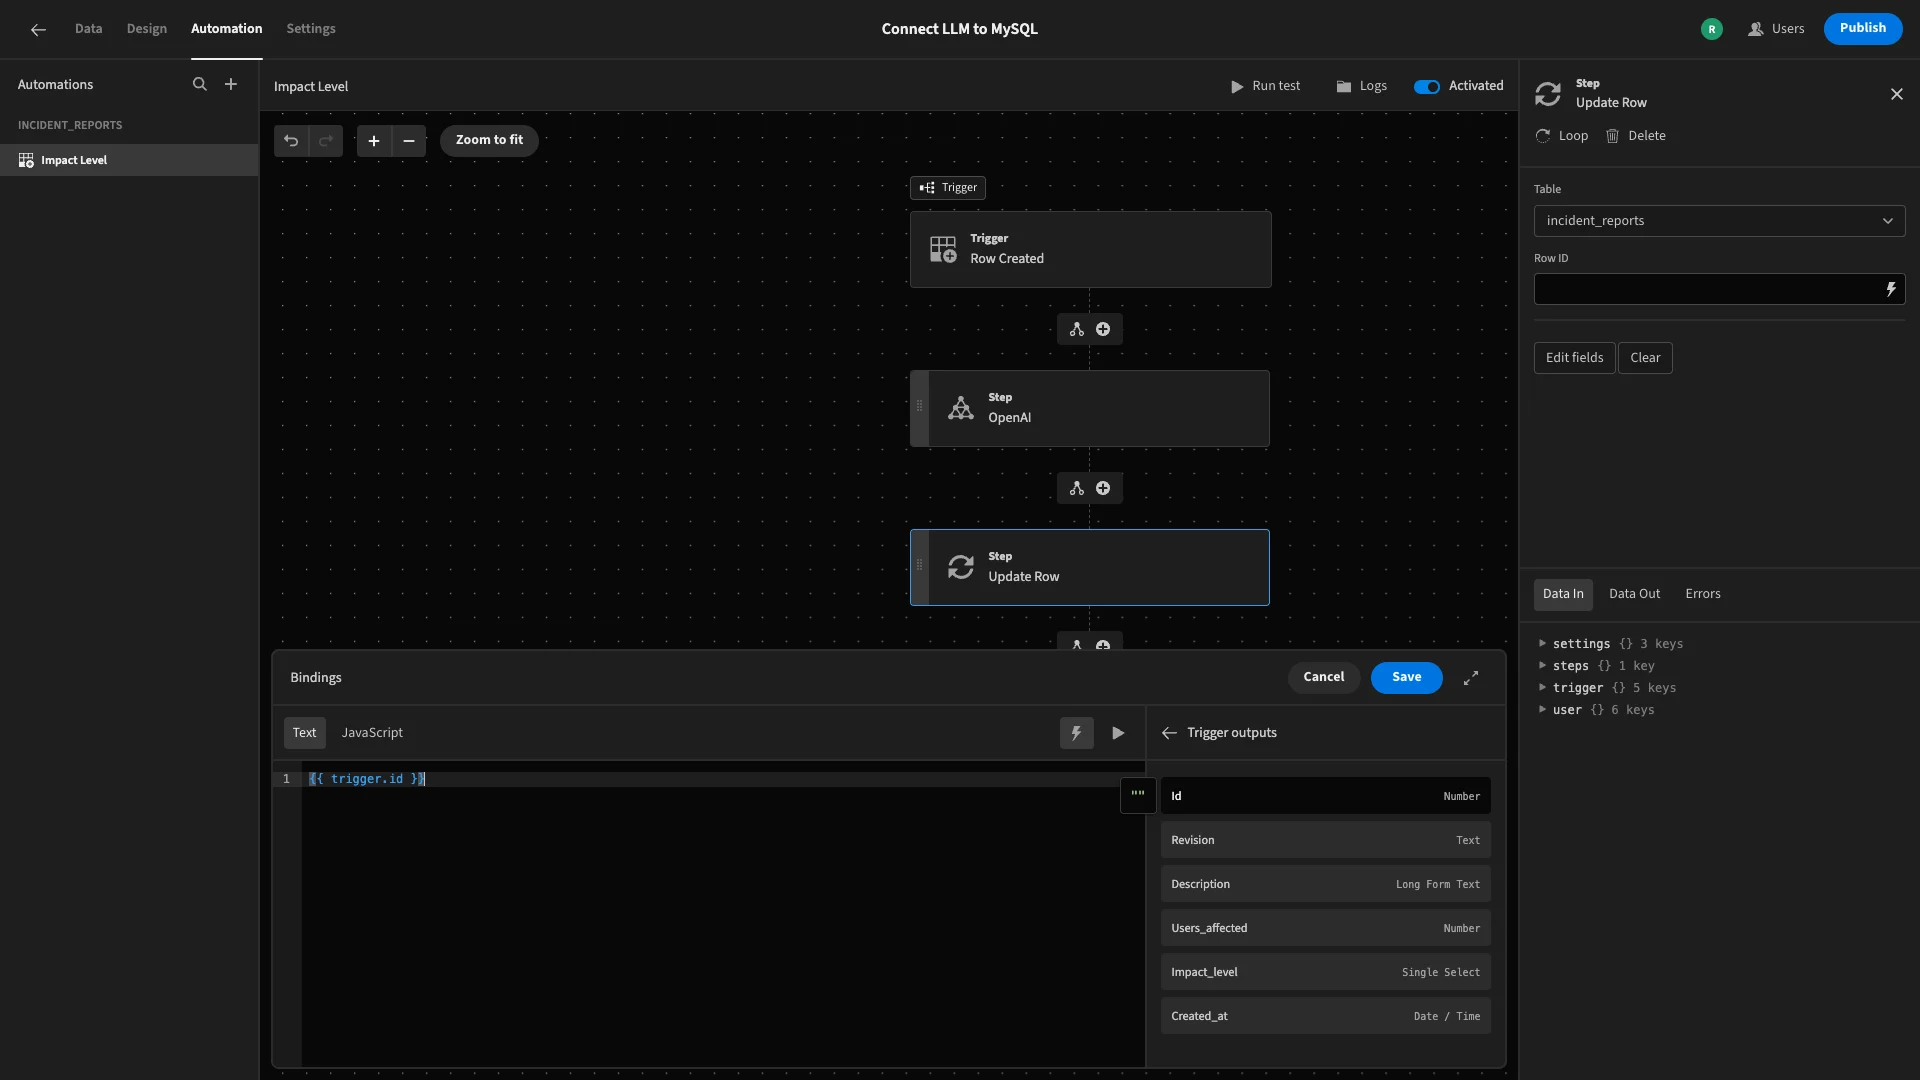The width and height of the screenshot is (1920, 1080).
Task: Expand the trigger object in Data In
Action: tap(1542, 688)
